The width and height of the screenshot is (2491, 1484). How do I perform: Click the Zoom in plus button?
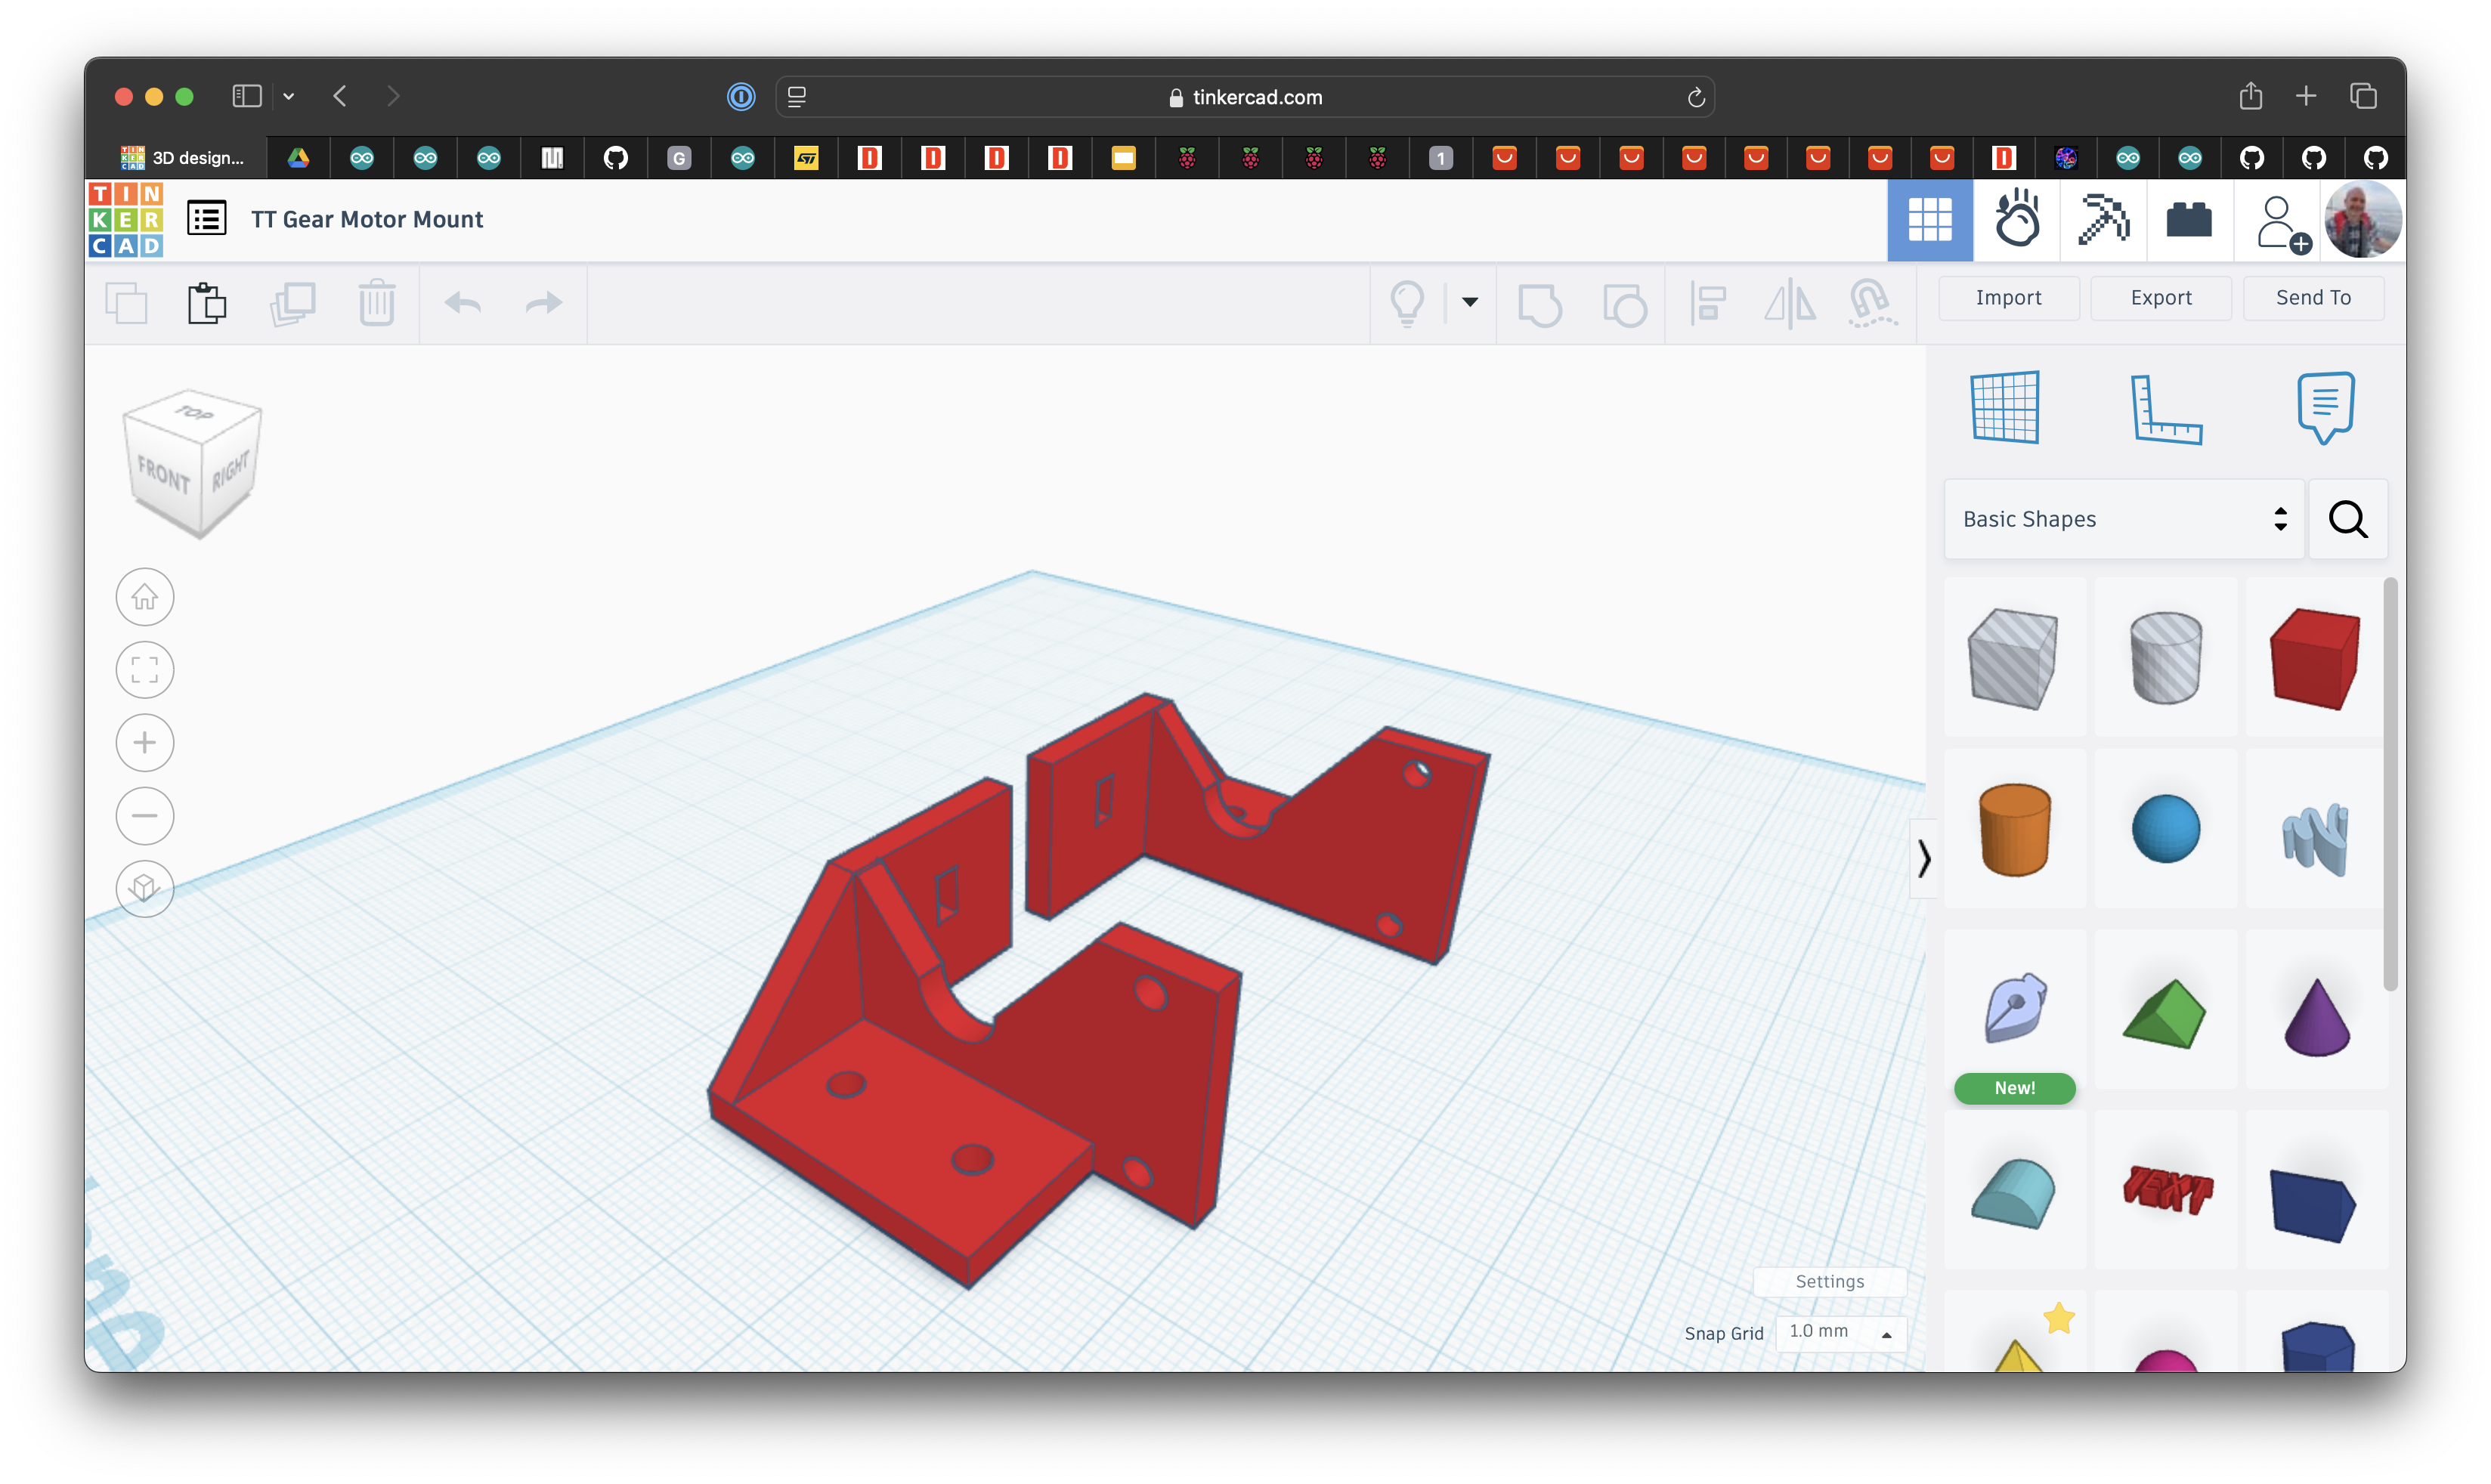pos(145,743)
